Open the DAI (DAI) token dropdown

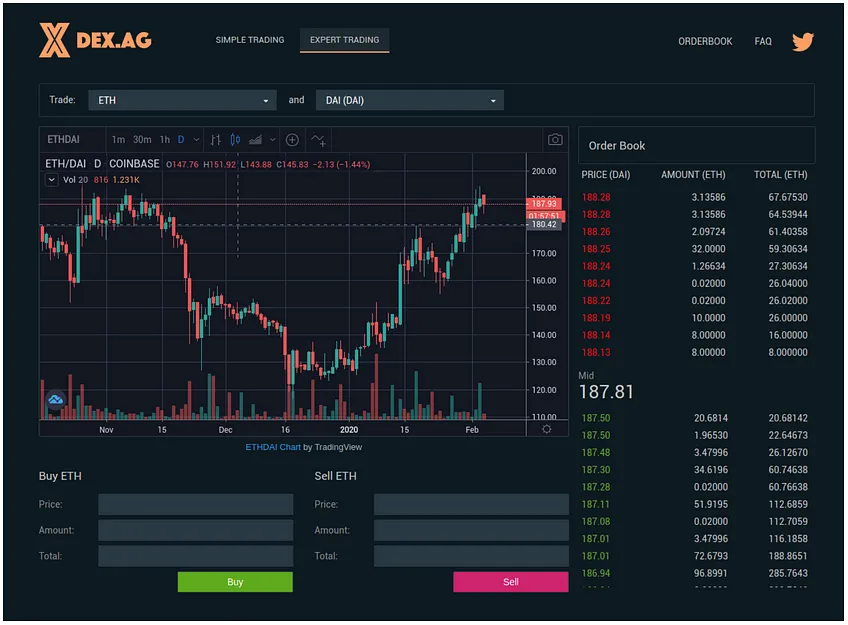click(x=409, y=101)
